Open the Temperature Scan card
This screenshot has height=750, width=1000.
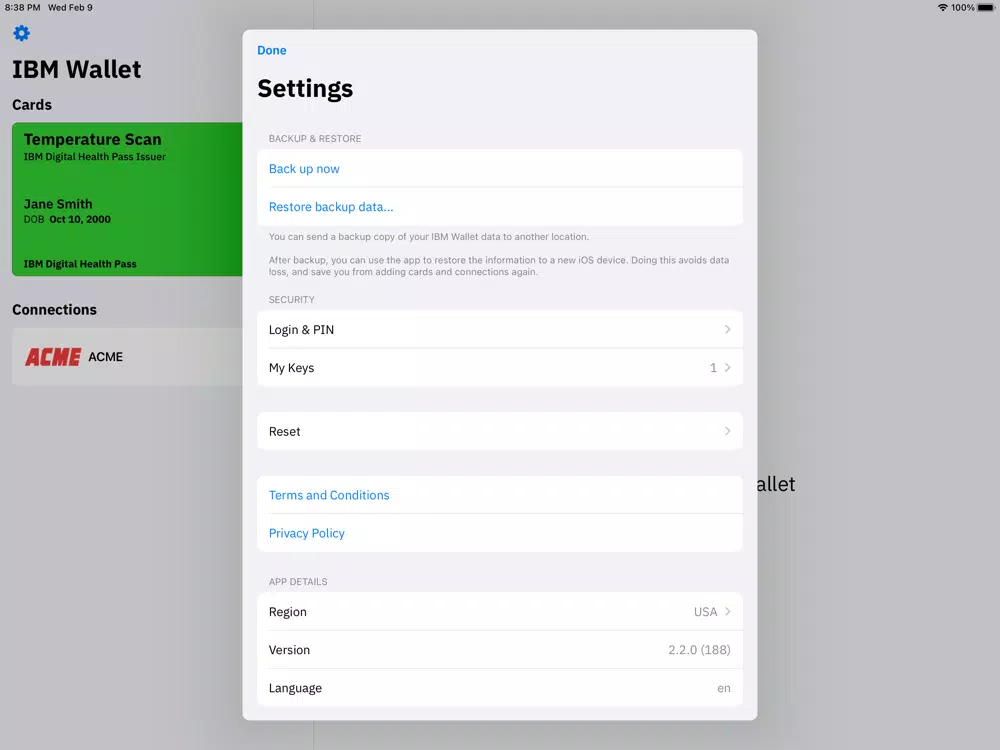click(x=127, y=199)
